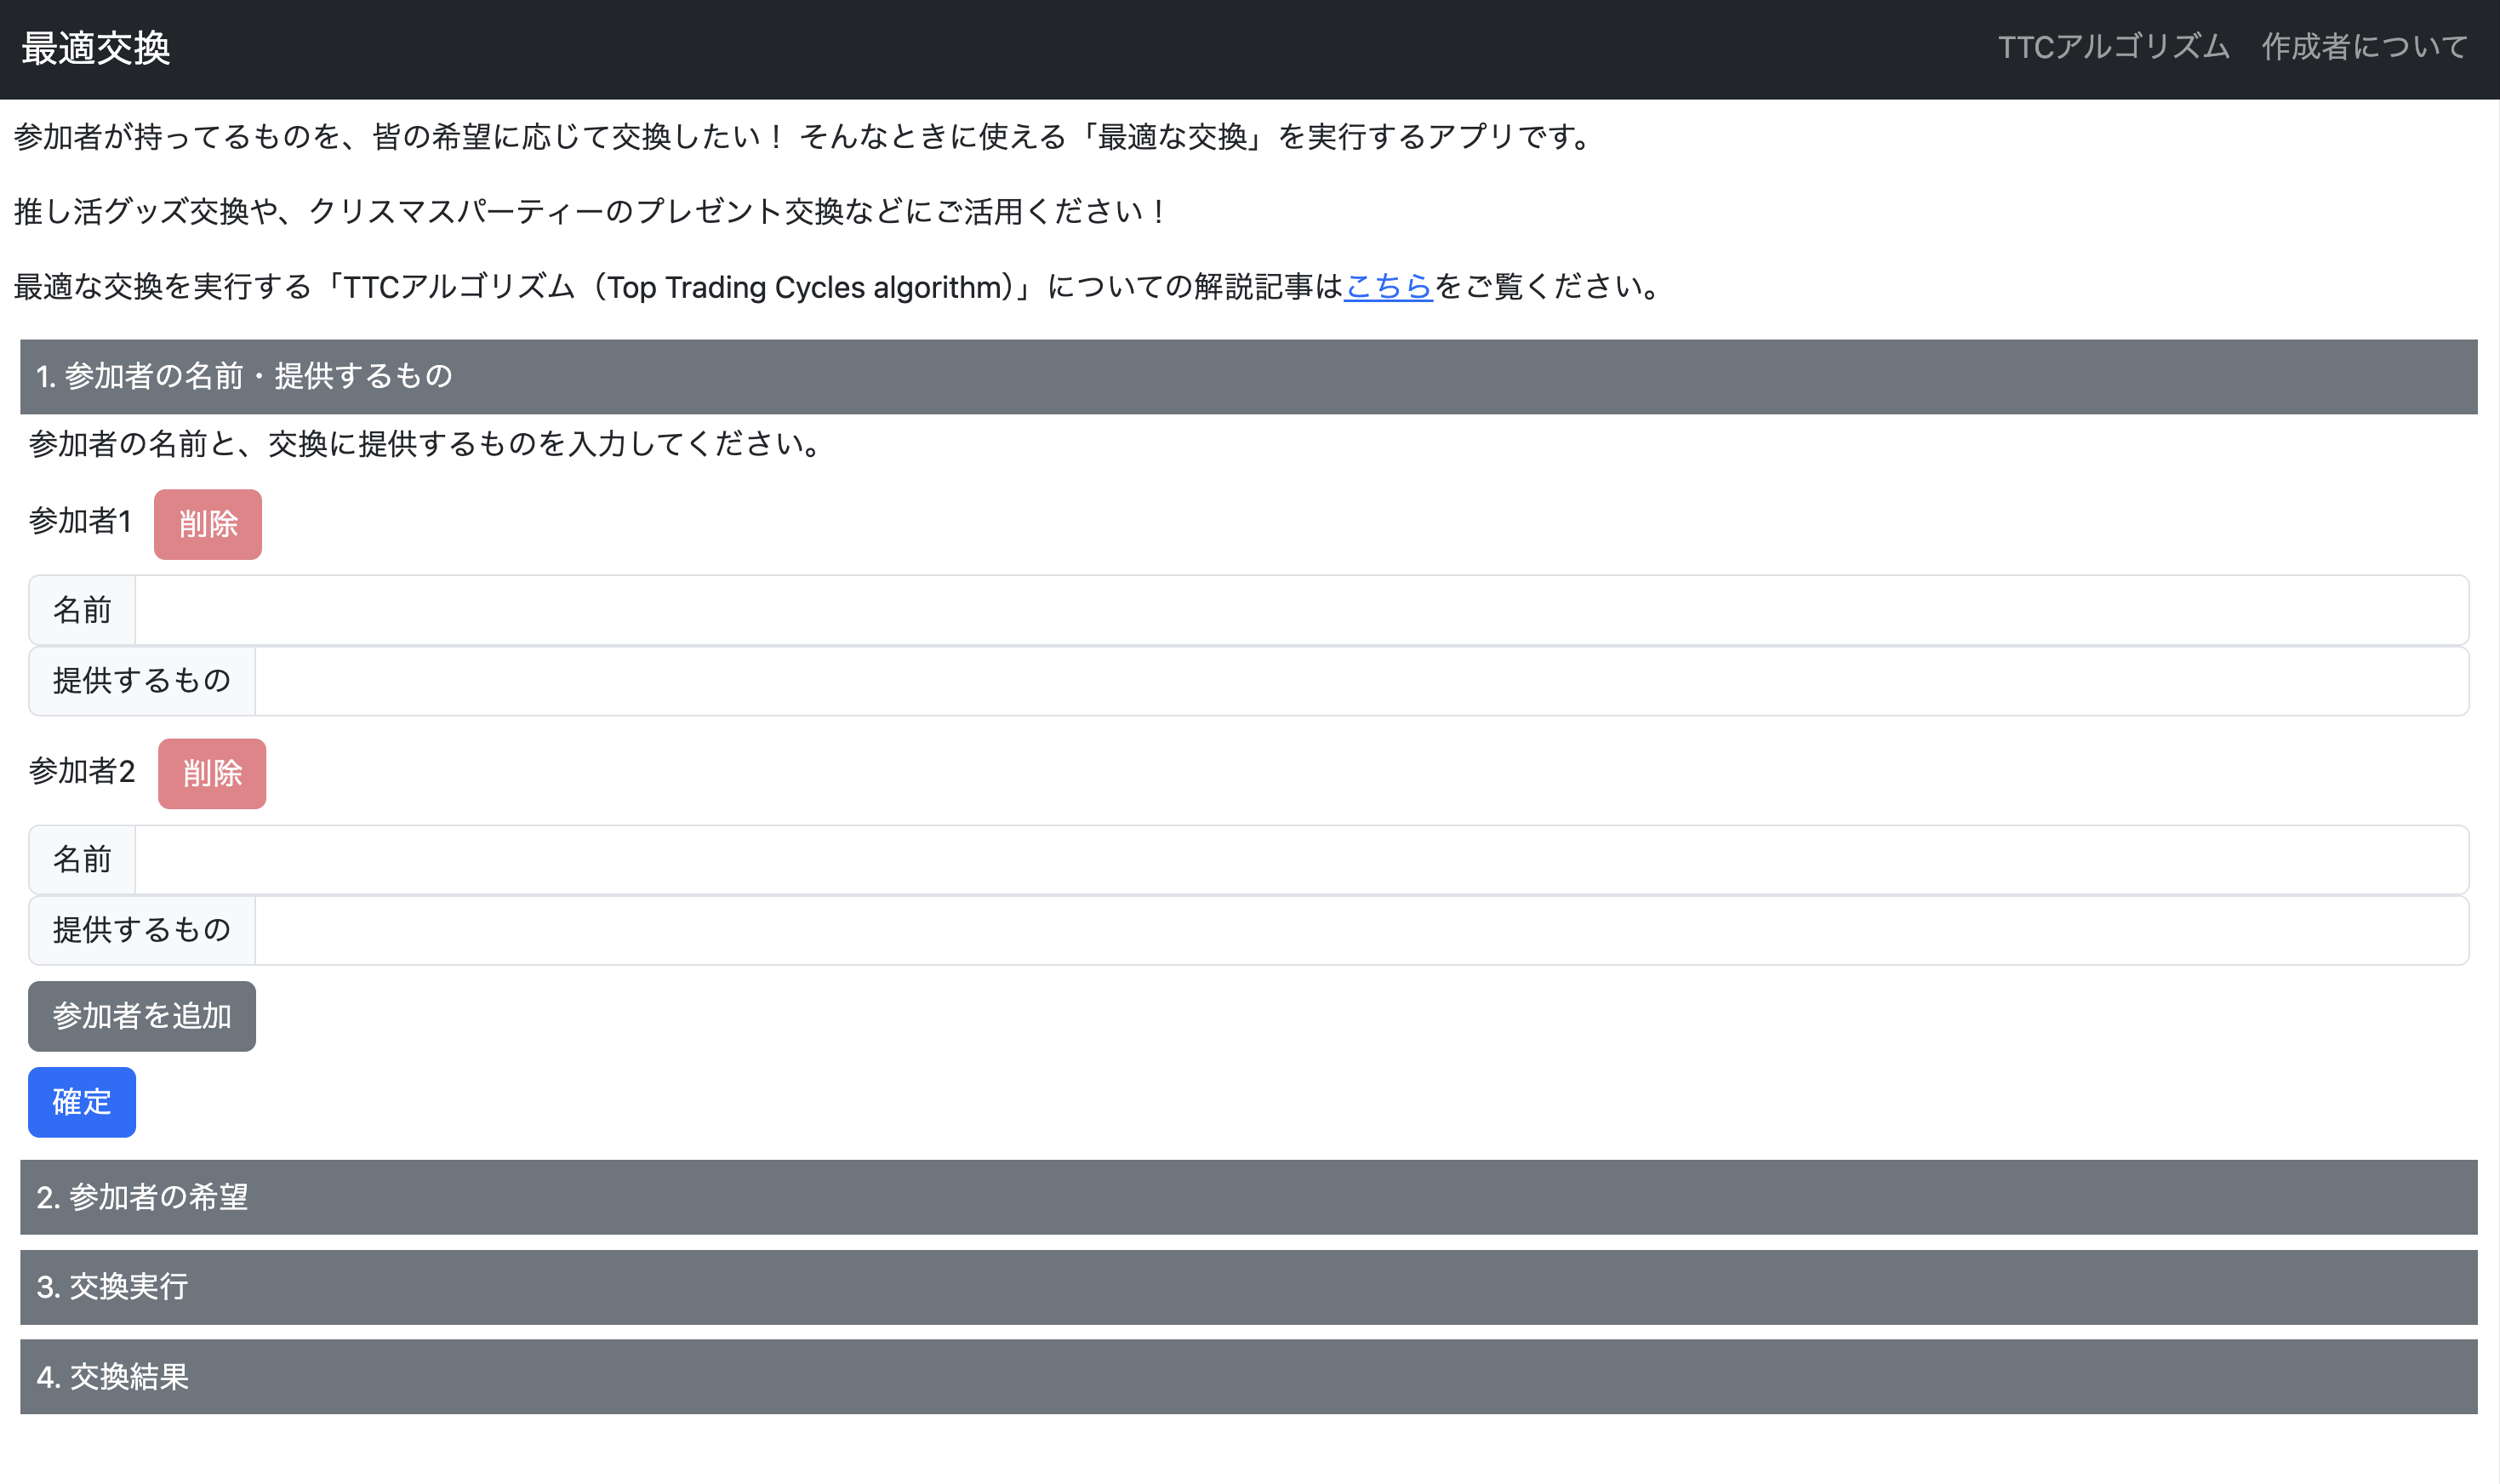2500x1484 pixels.
Task: Click the 参加者1 heading text
Action: [80, 521]
